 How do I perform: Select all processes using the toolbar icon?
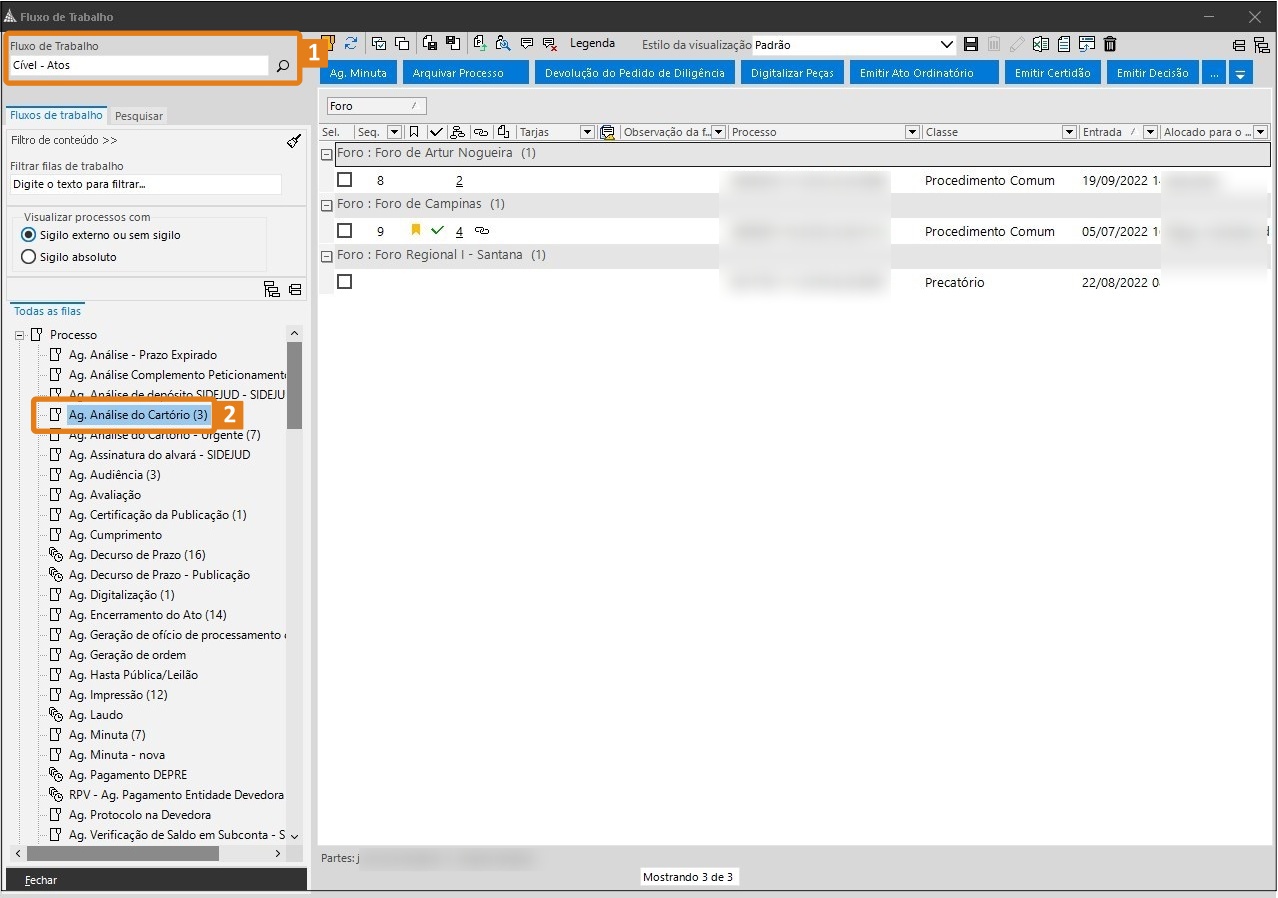[x=379, y=44]
